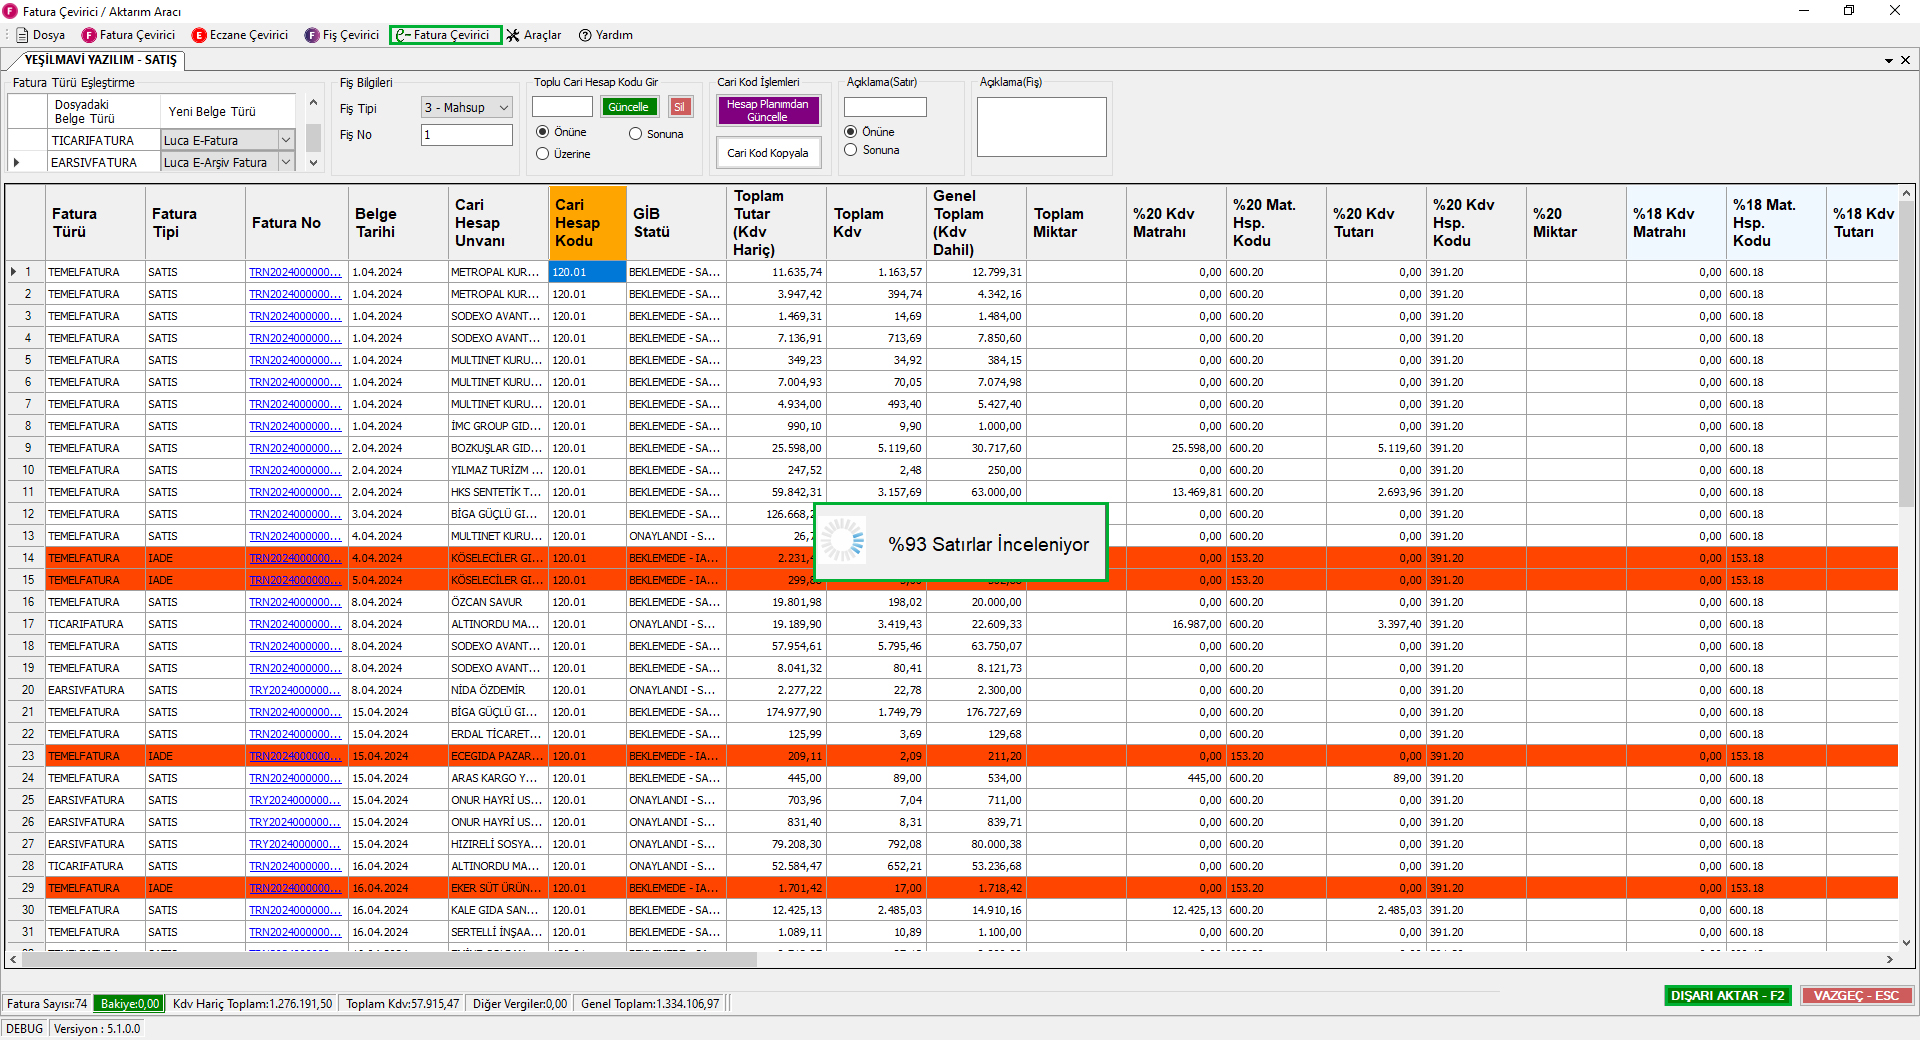Click the Açıklama(Satır) input field
Viewport: 1920px width, 1040px height.
click(x=885, y=107)
